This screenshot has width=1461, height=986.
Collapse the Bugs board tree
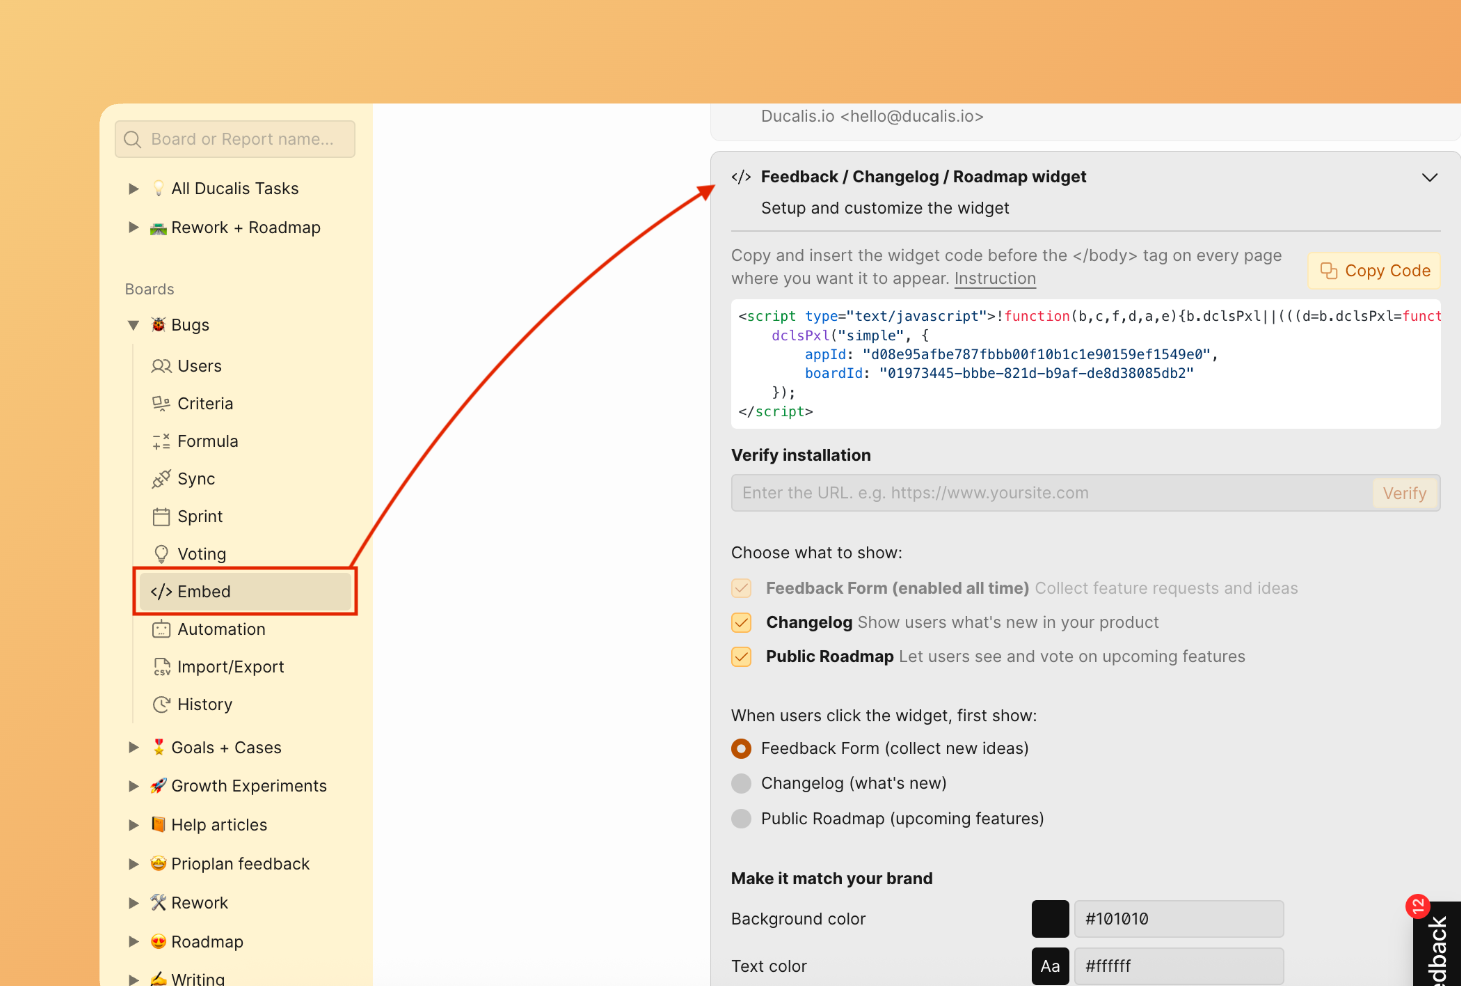(x=133, y=325)
